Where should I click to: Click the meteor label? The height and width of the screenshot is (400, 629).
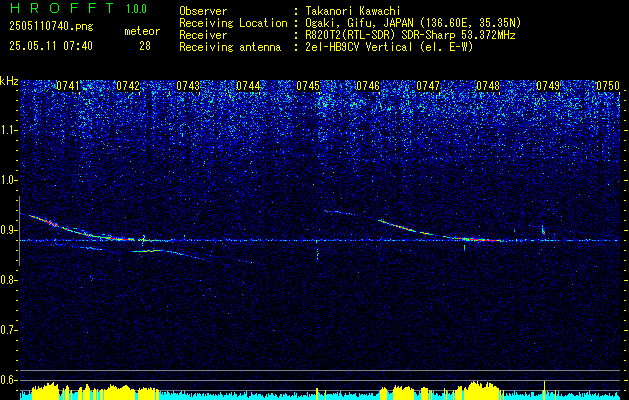[x=142, y=31]
